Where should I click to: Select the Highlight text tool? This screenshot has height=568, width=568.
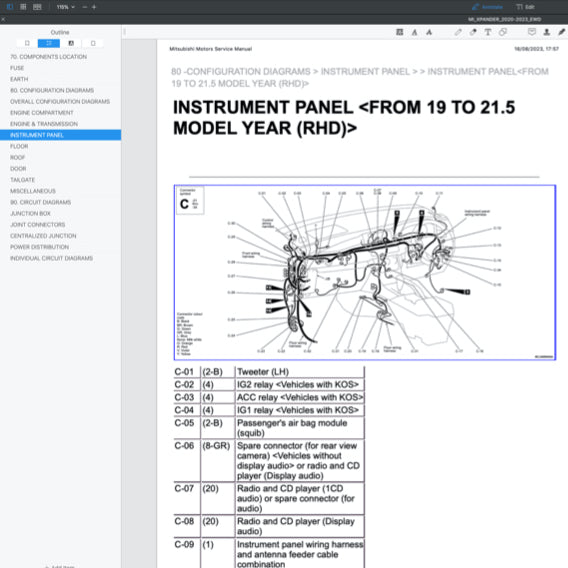click(x=400, y=32)
